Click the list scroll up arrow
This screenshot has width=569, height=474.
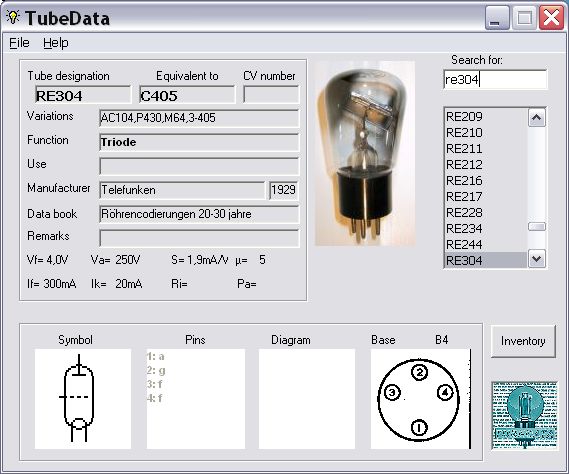[537, 118]
